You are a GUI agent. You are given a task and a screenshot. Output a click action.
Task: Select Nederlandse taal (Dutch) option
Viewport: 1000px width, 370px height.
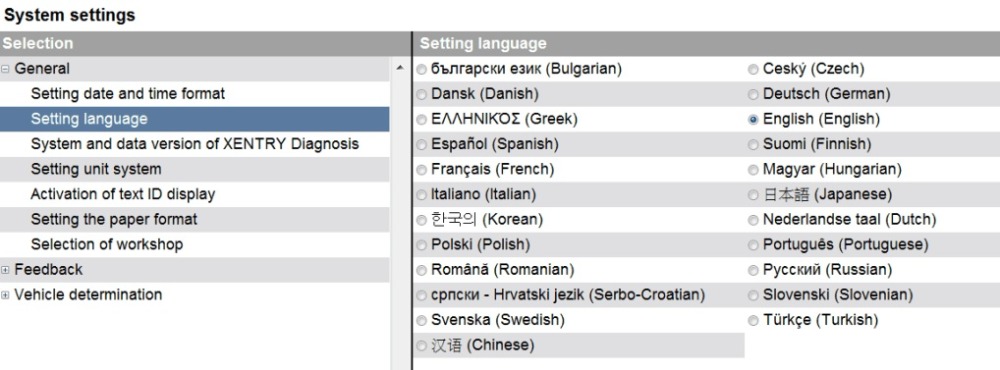[x=753, y=220]
